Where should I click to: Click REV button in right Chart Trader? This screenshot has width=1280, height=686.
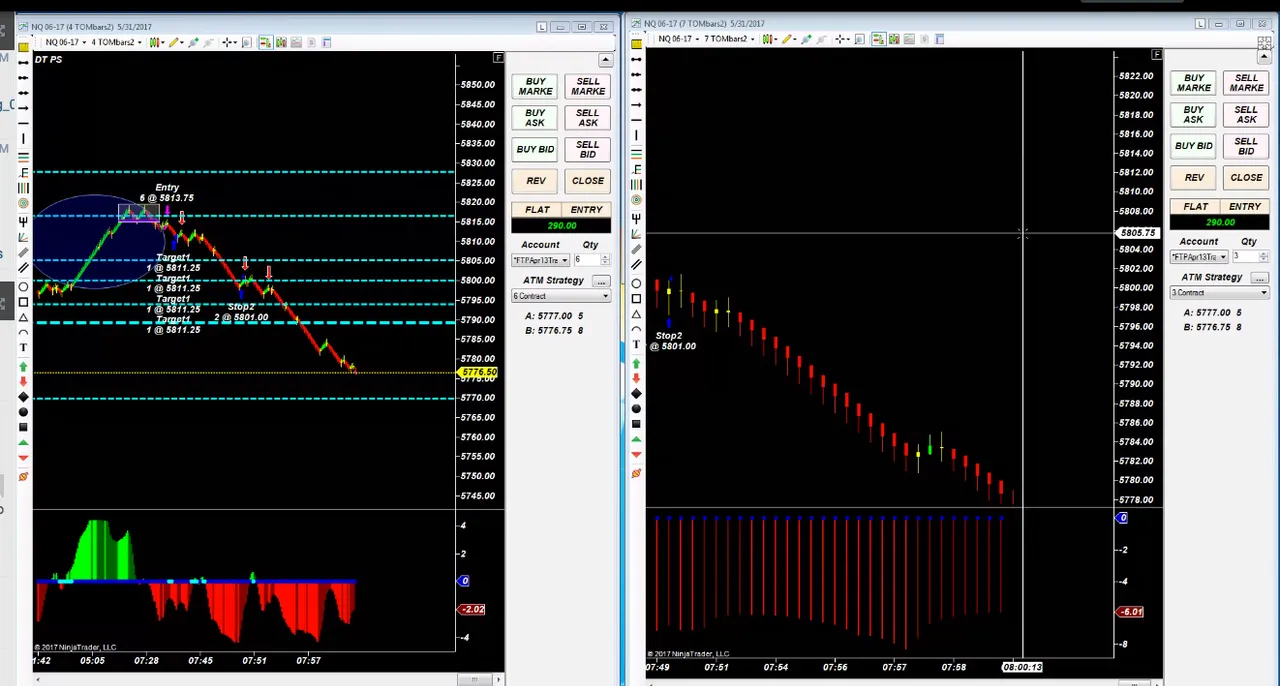pyautogui.click(x=1194, y=178)
